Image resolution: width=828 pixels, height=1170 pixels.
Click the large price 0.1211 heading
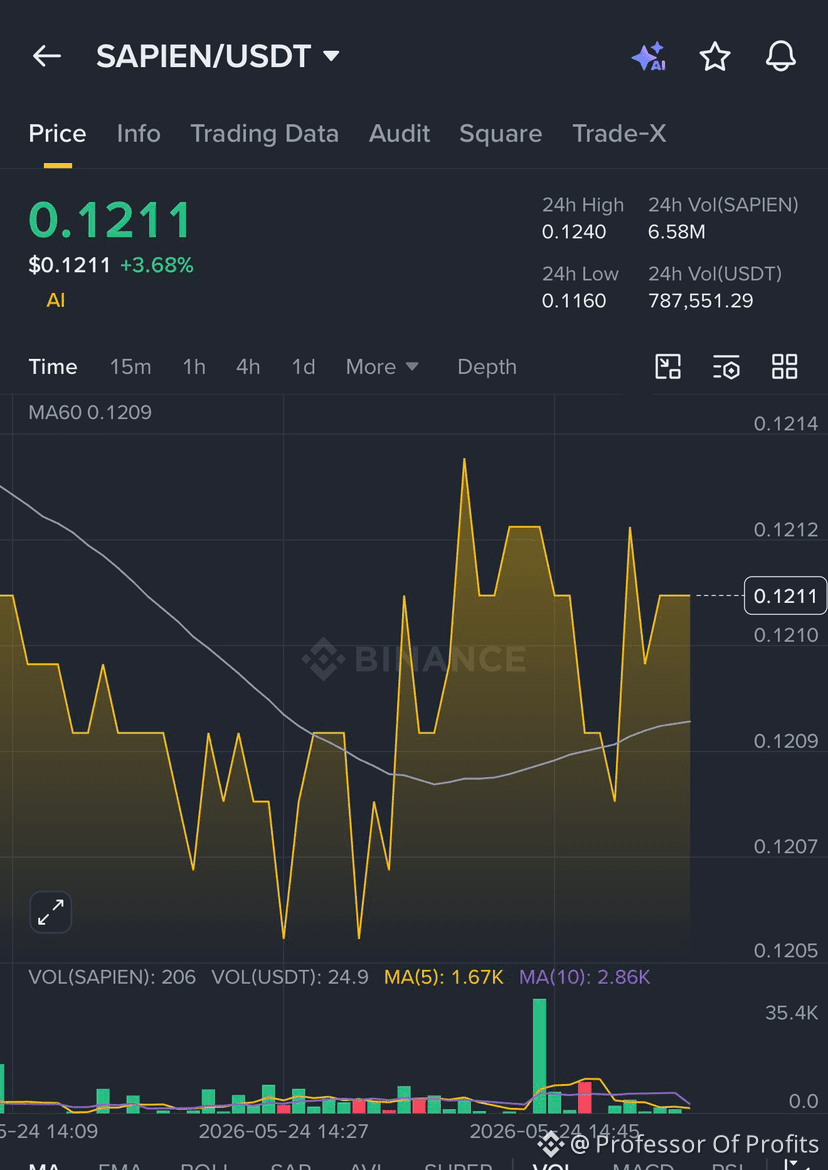110,220
